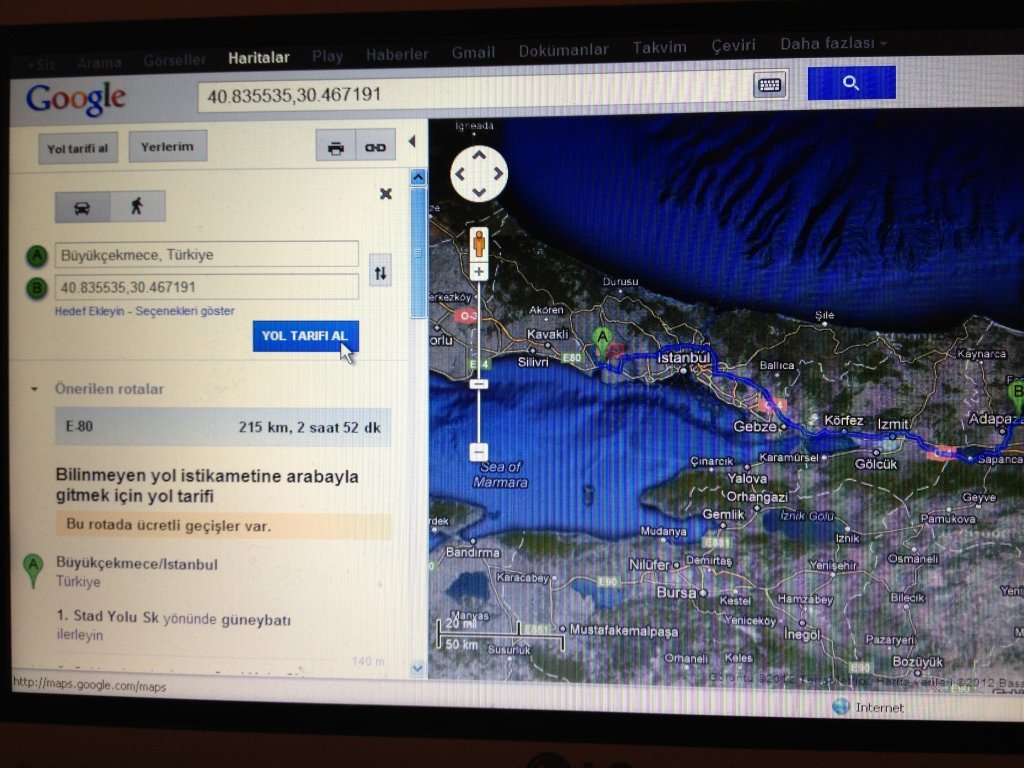The image size is (1024, 768).
Task: Click the blue search magnifier button
Action: [850, 84]
